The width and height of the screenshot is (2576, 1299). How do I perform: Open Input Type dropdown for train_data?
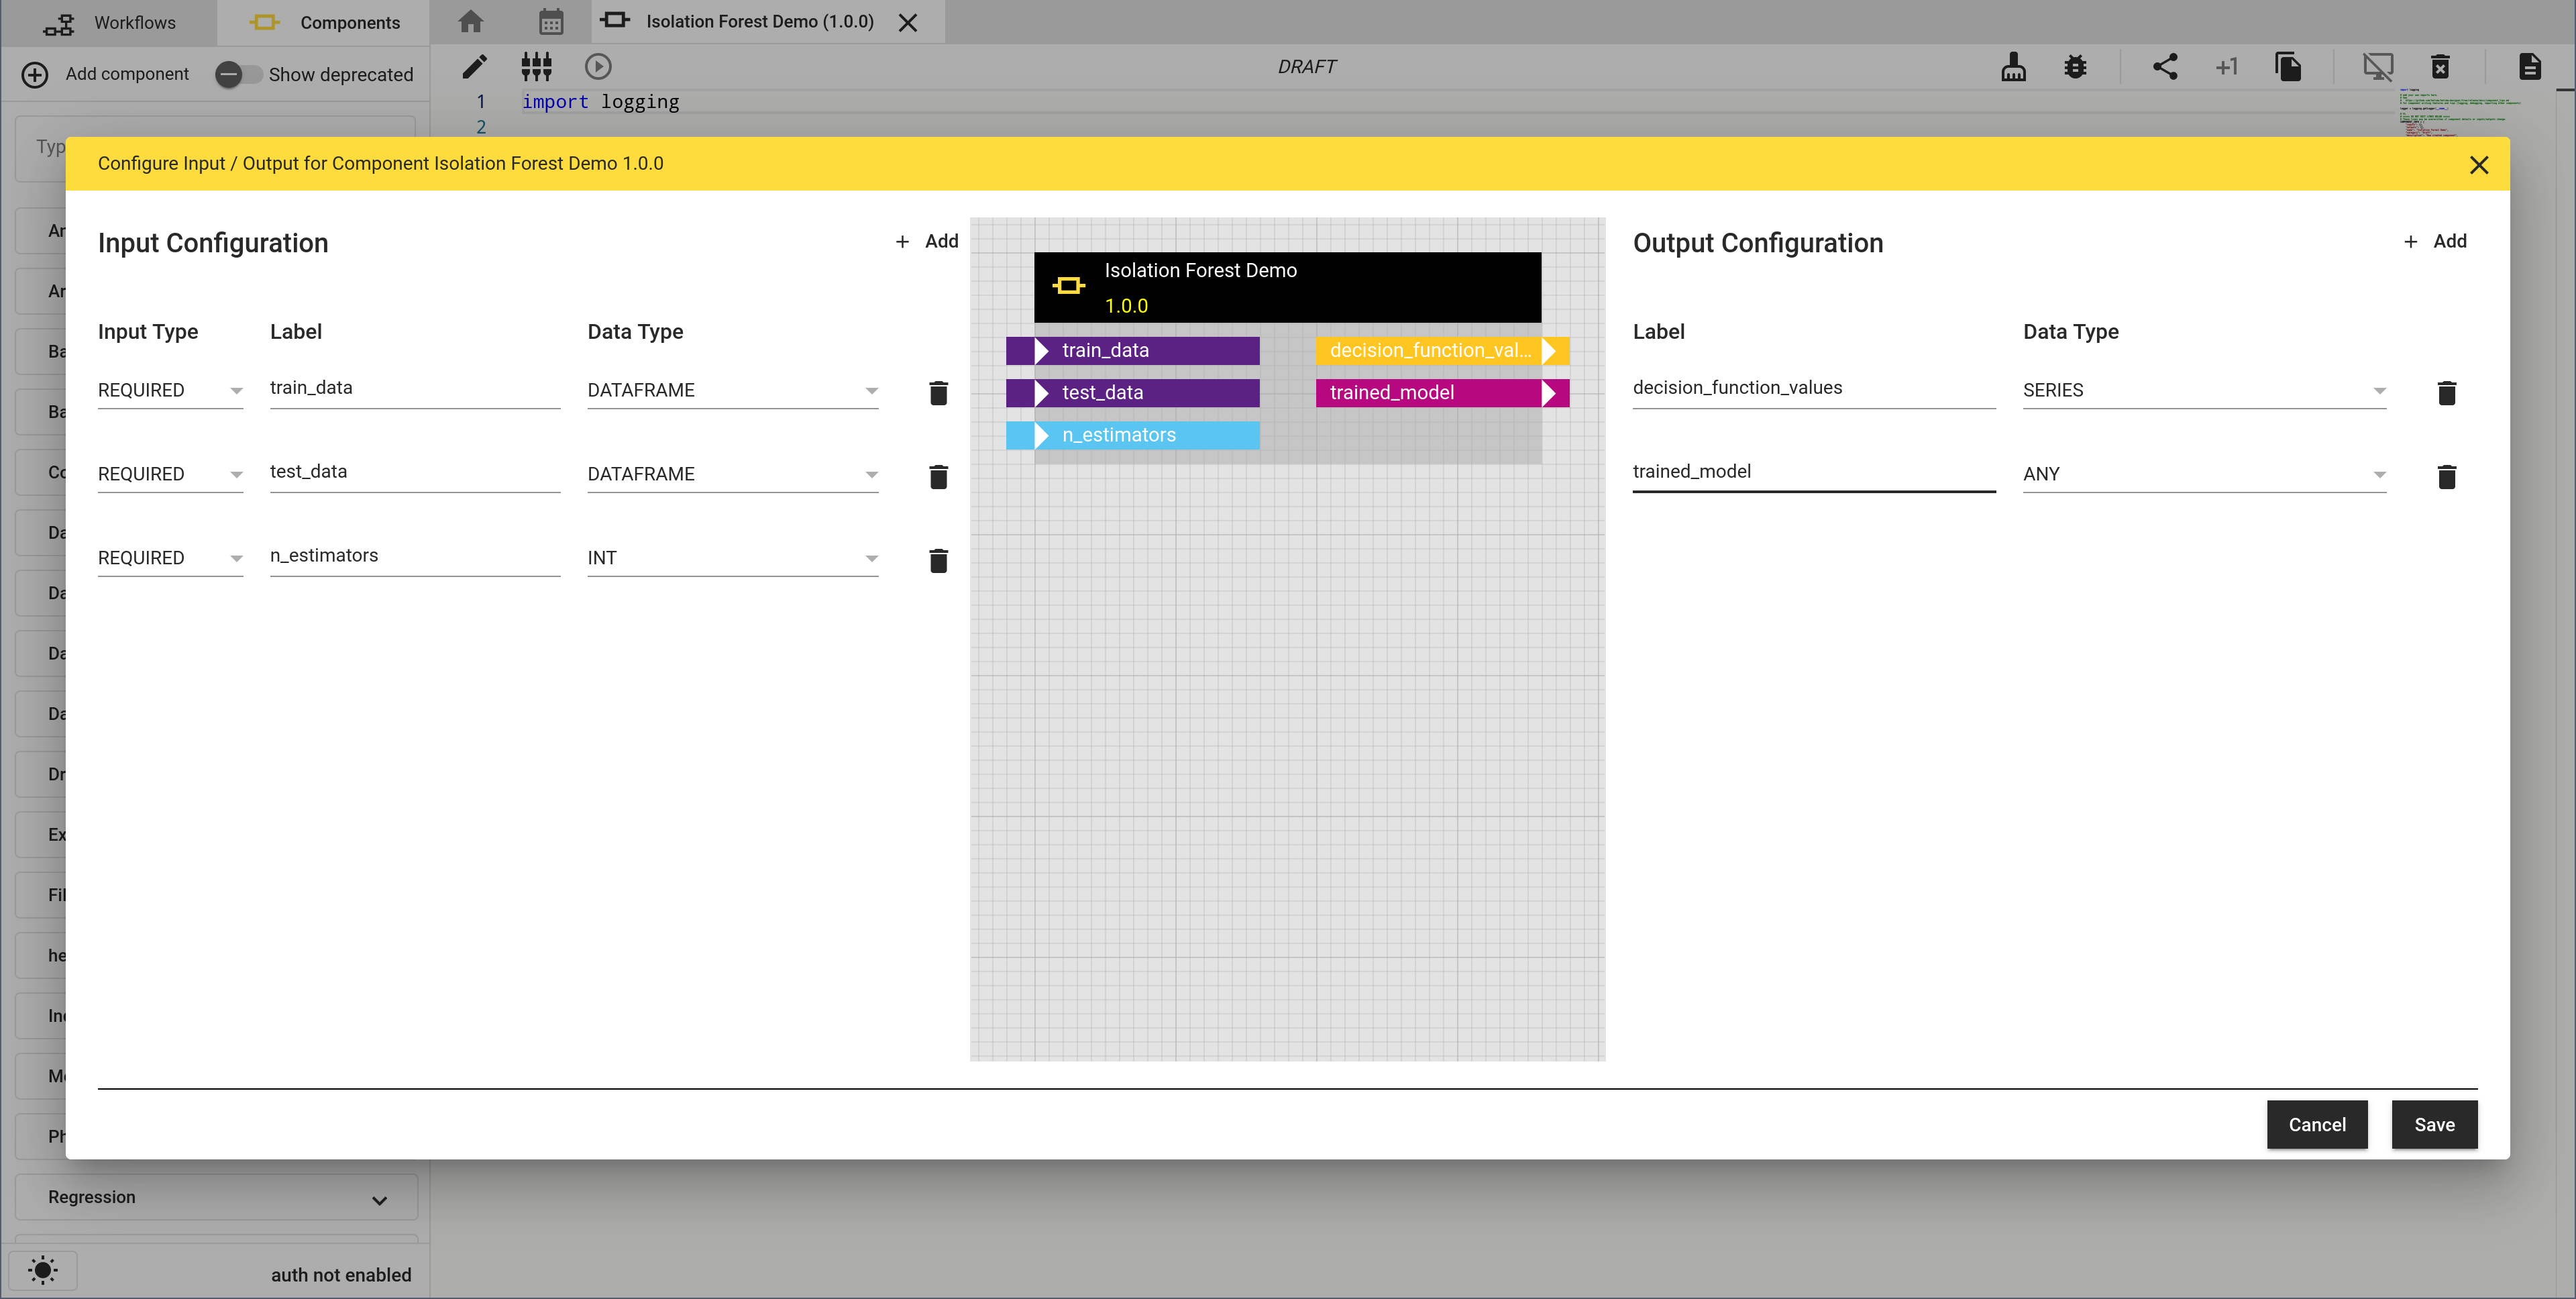[170, 390]
